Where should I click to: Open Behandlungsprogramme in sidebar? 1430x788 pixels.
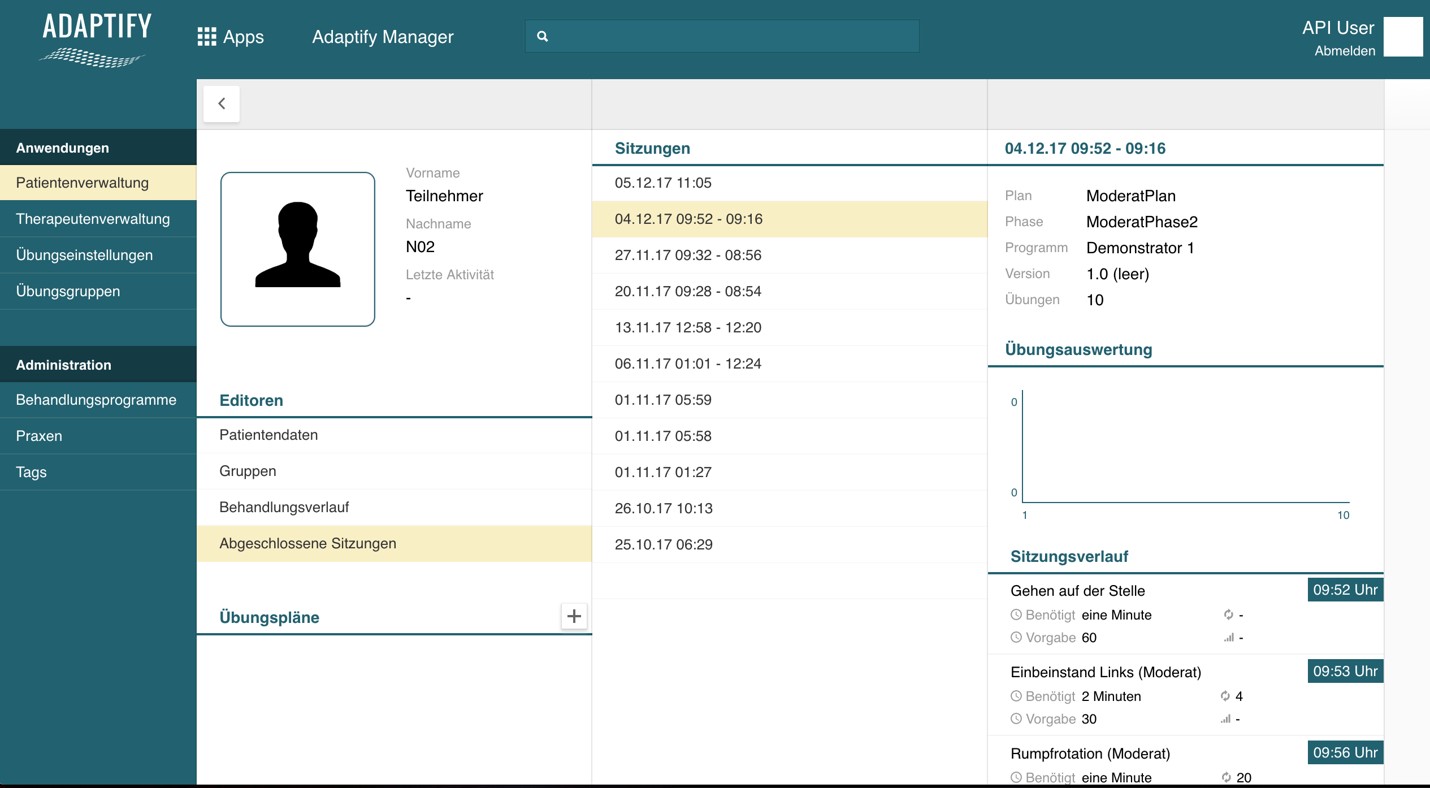click(x=98, y=400)
